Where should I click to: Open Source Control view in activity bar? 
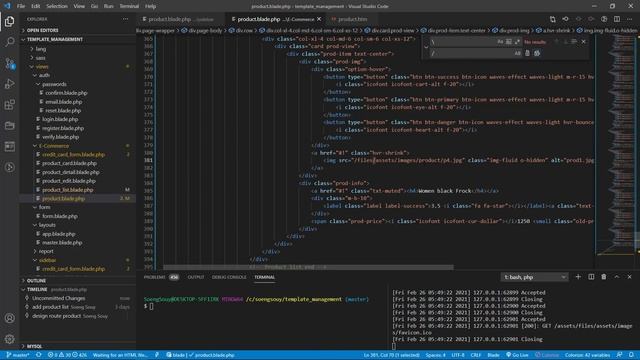coord(9,63)
